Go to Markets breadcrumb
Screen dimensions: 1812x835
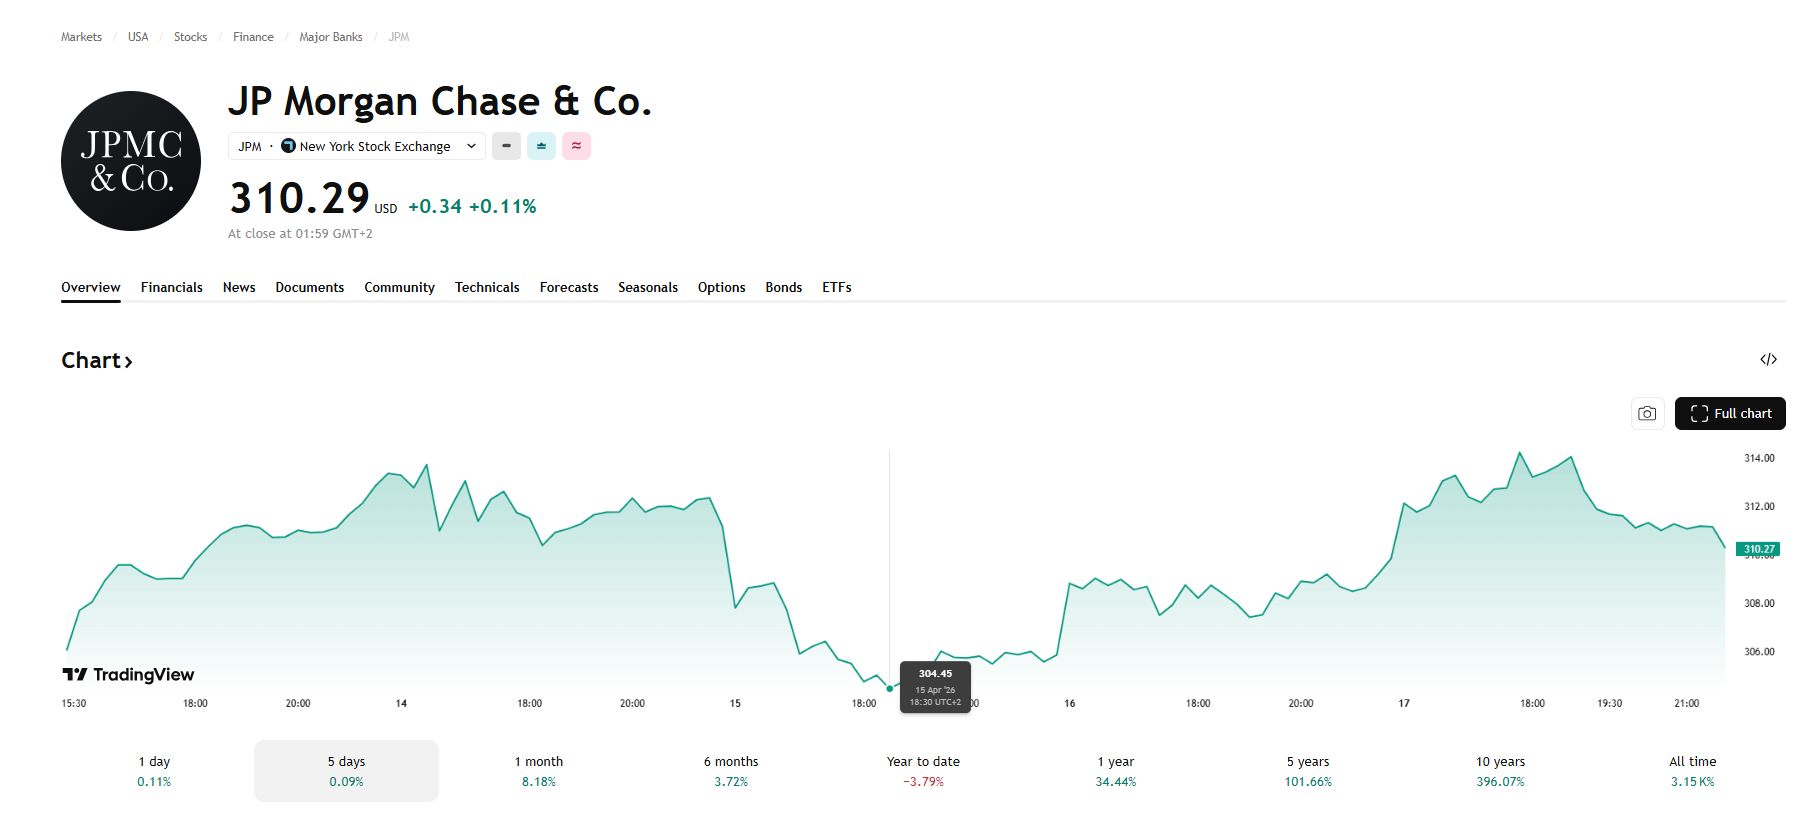pos(81,37)
